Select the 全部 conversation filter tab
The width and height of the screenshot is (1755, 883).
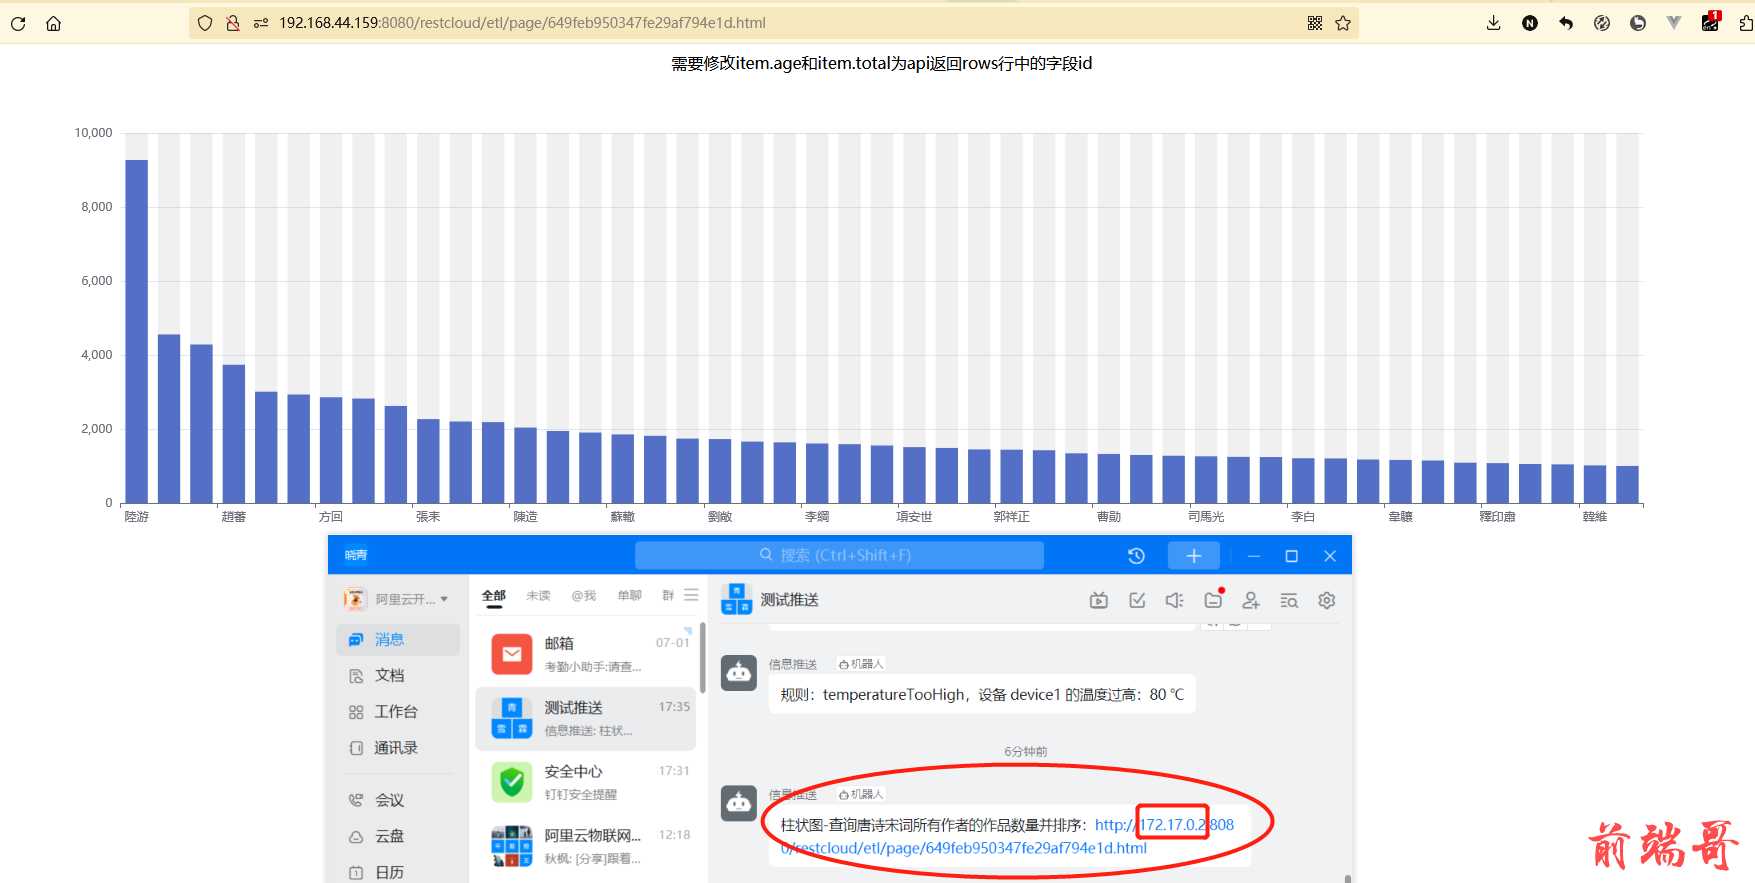pos(494,595)
